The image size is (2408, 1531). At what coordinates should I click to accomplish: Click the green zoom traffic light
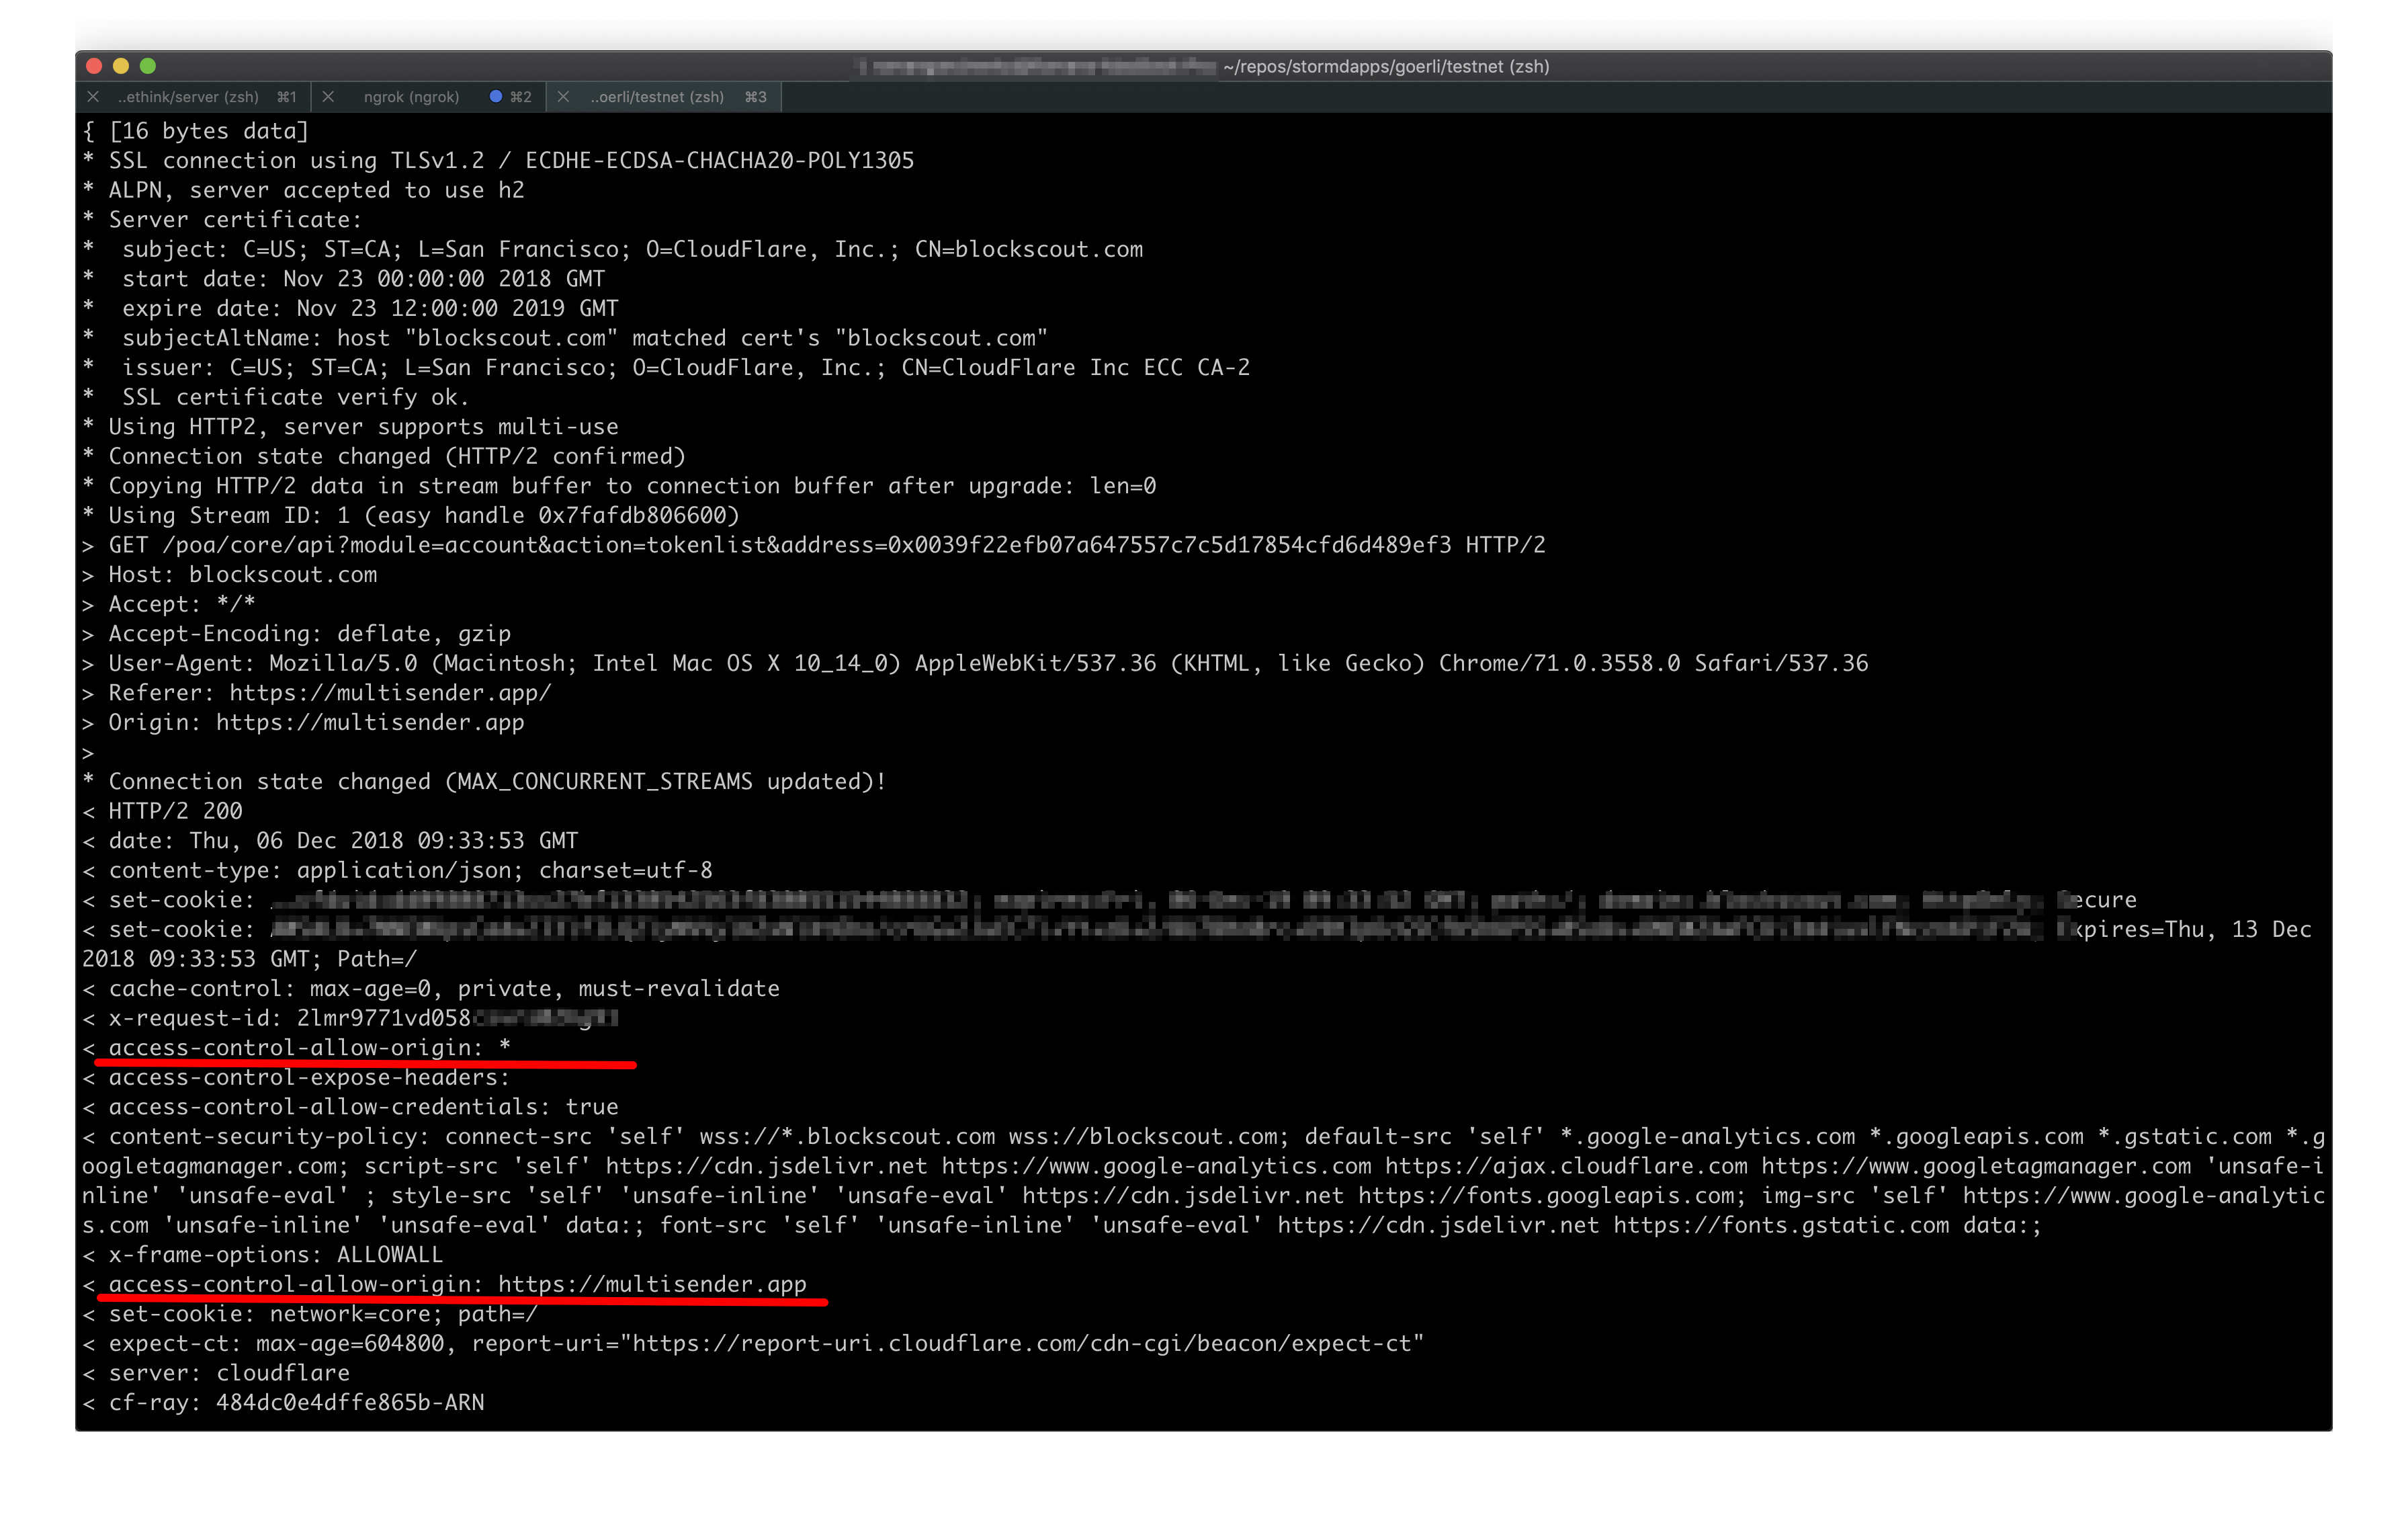(149, 65)
